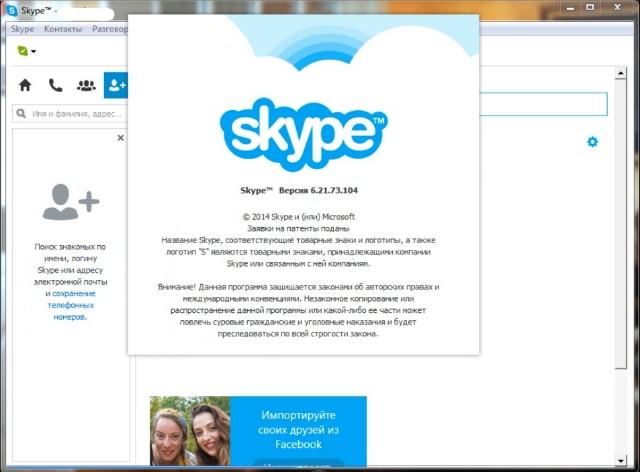Click the scrollbar down arrow
The height and width of the screenshot is (472, 640).
620,461
